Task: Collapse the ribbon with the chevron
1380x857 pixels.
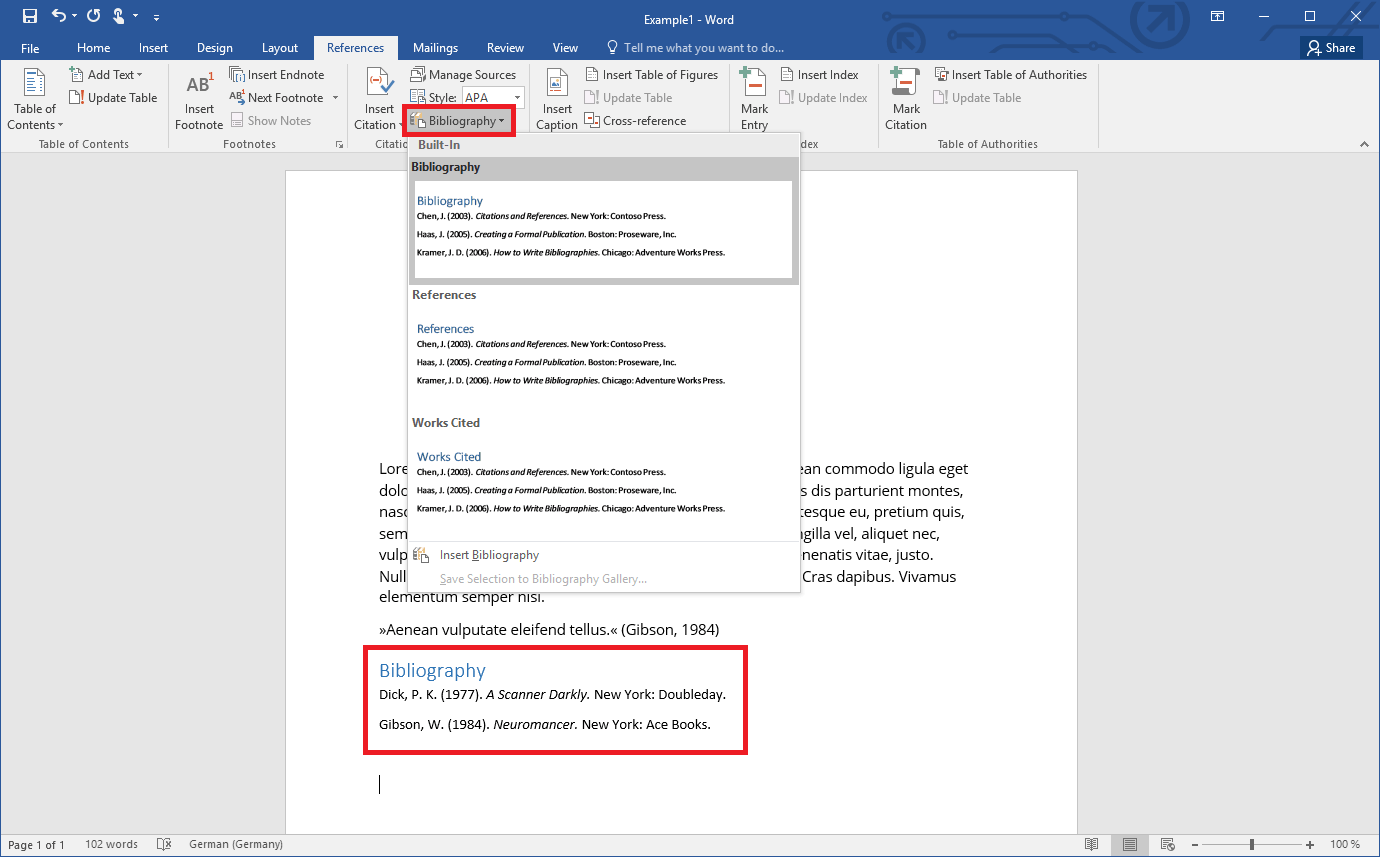Action: tap(1364, 144)
